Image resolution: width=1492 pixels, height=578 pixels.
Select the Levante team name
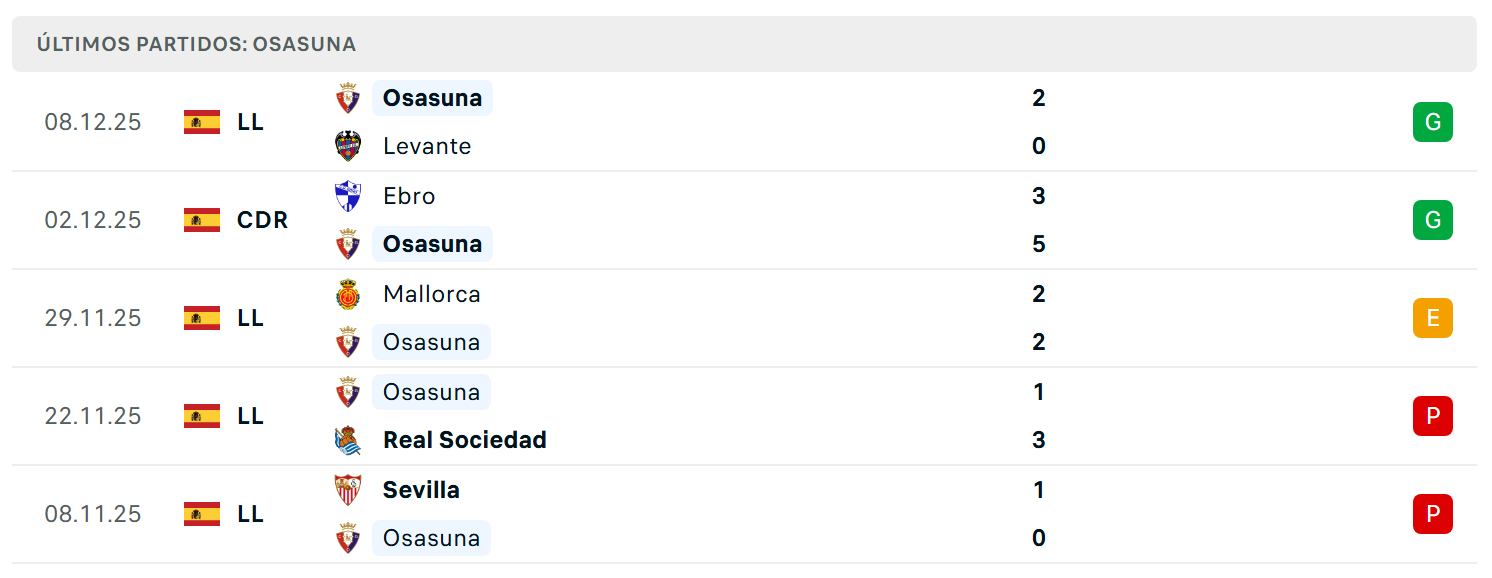point(427,146)
